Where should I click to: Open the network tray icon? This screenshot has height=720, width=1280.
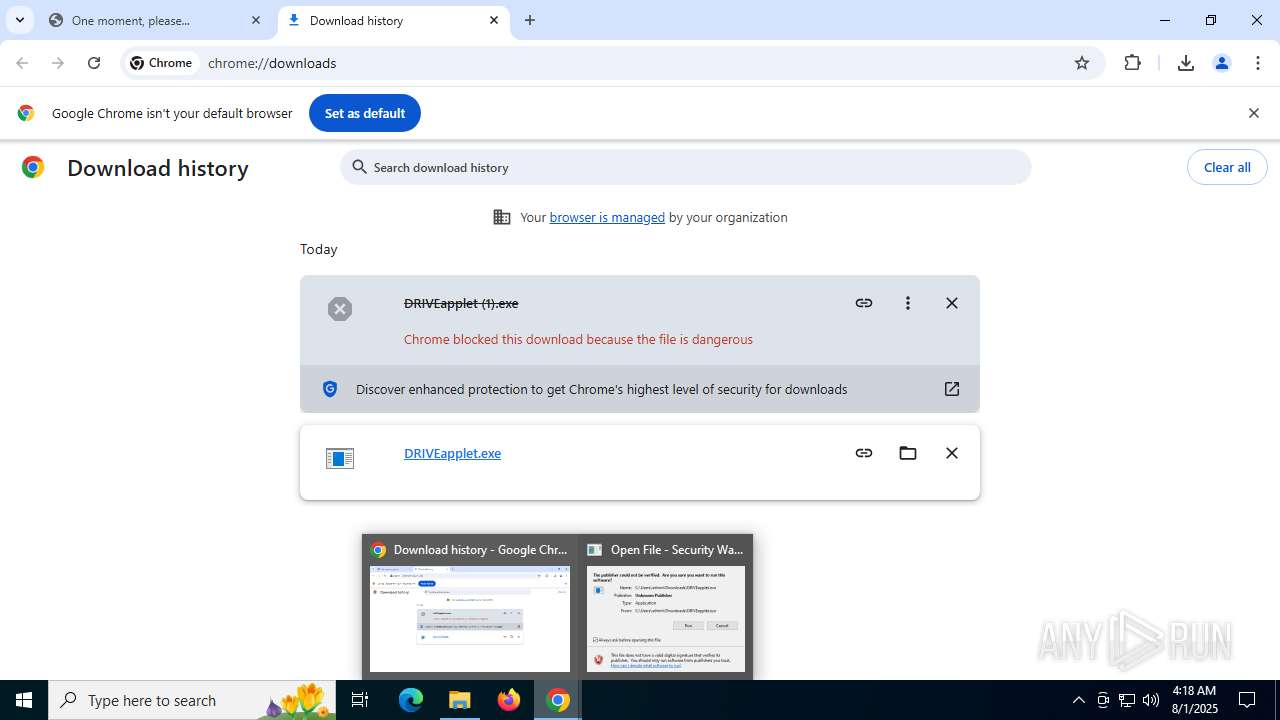pyautogui.click(x=1127, y=700)
